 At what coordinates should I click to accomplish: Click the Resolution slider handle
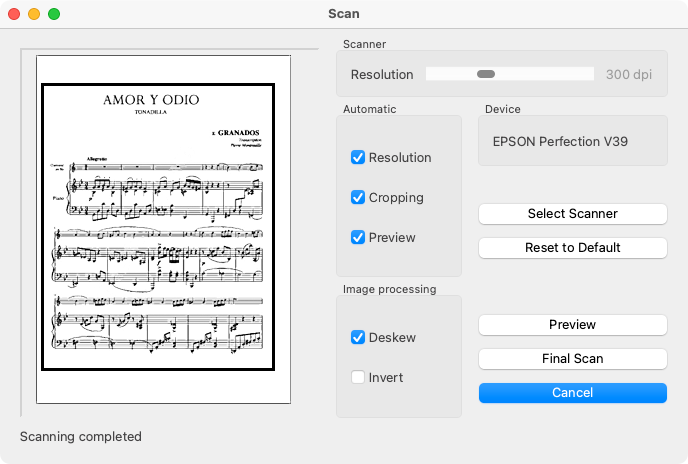pos(486,74)
